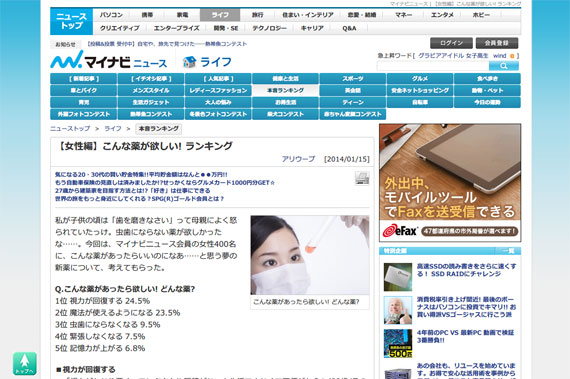Open the 恋愛・結婚 tab
Image resolution: width=570 pixels, height=379 pixels.
pos(362,15)
